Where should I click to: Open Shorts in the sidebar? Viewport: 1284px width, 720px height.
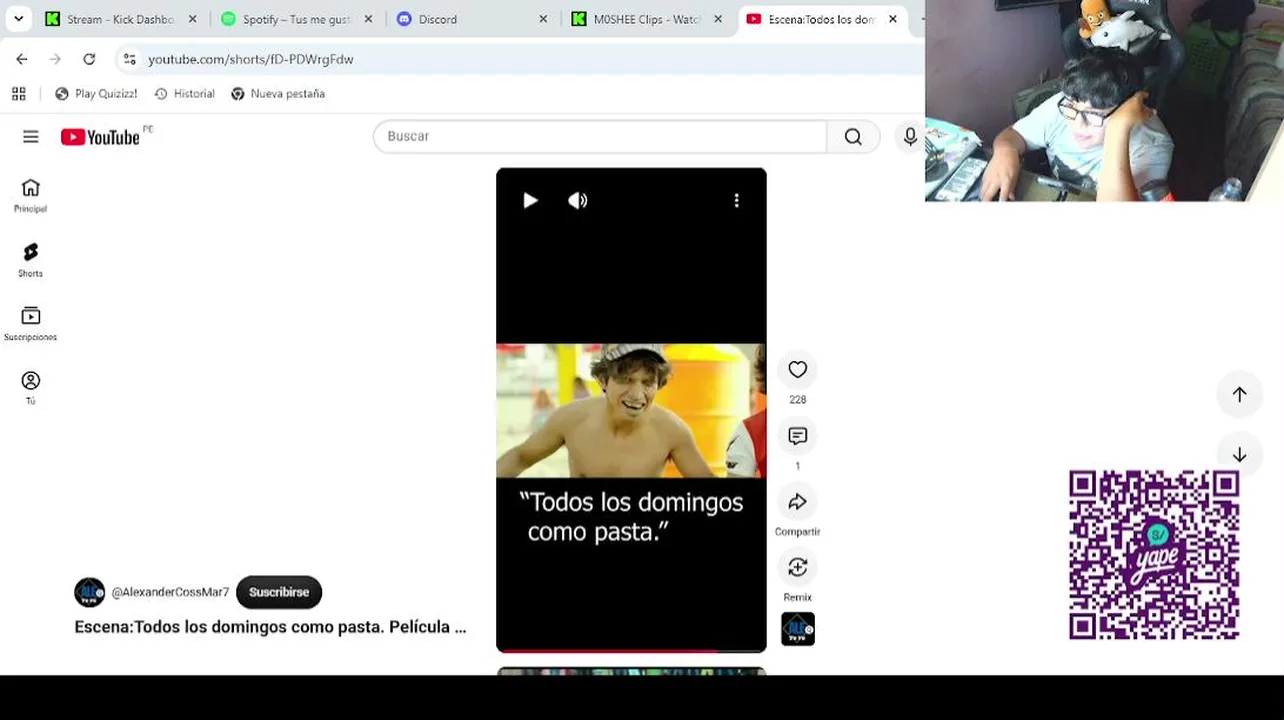point(31,260)
